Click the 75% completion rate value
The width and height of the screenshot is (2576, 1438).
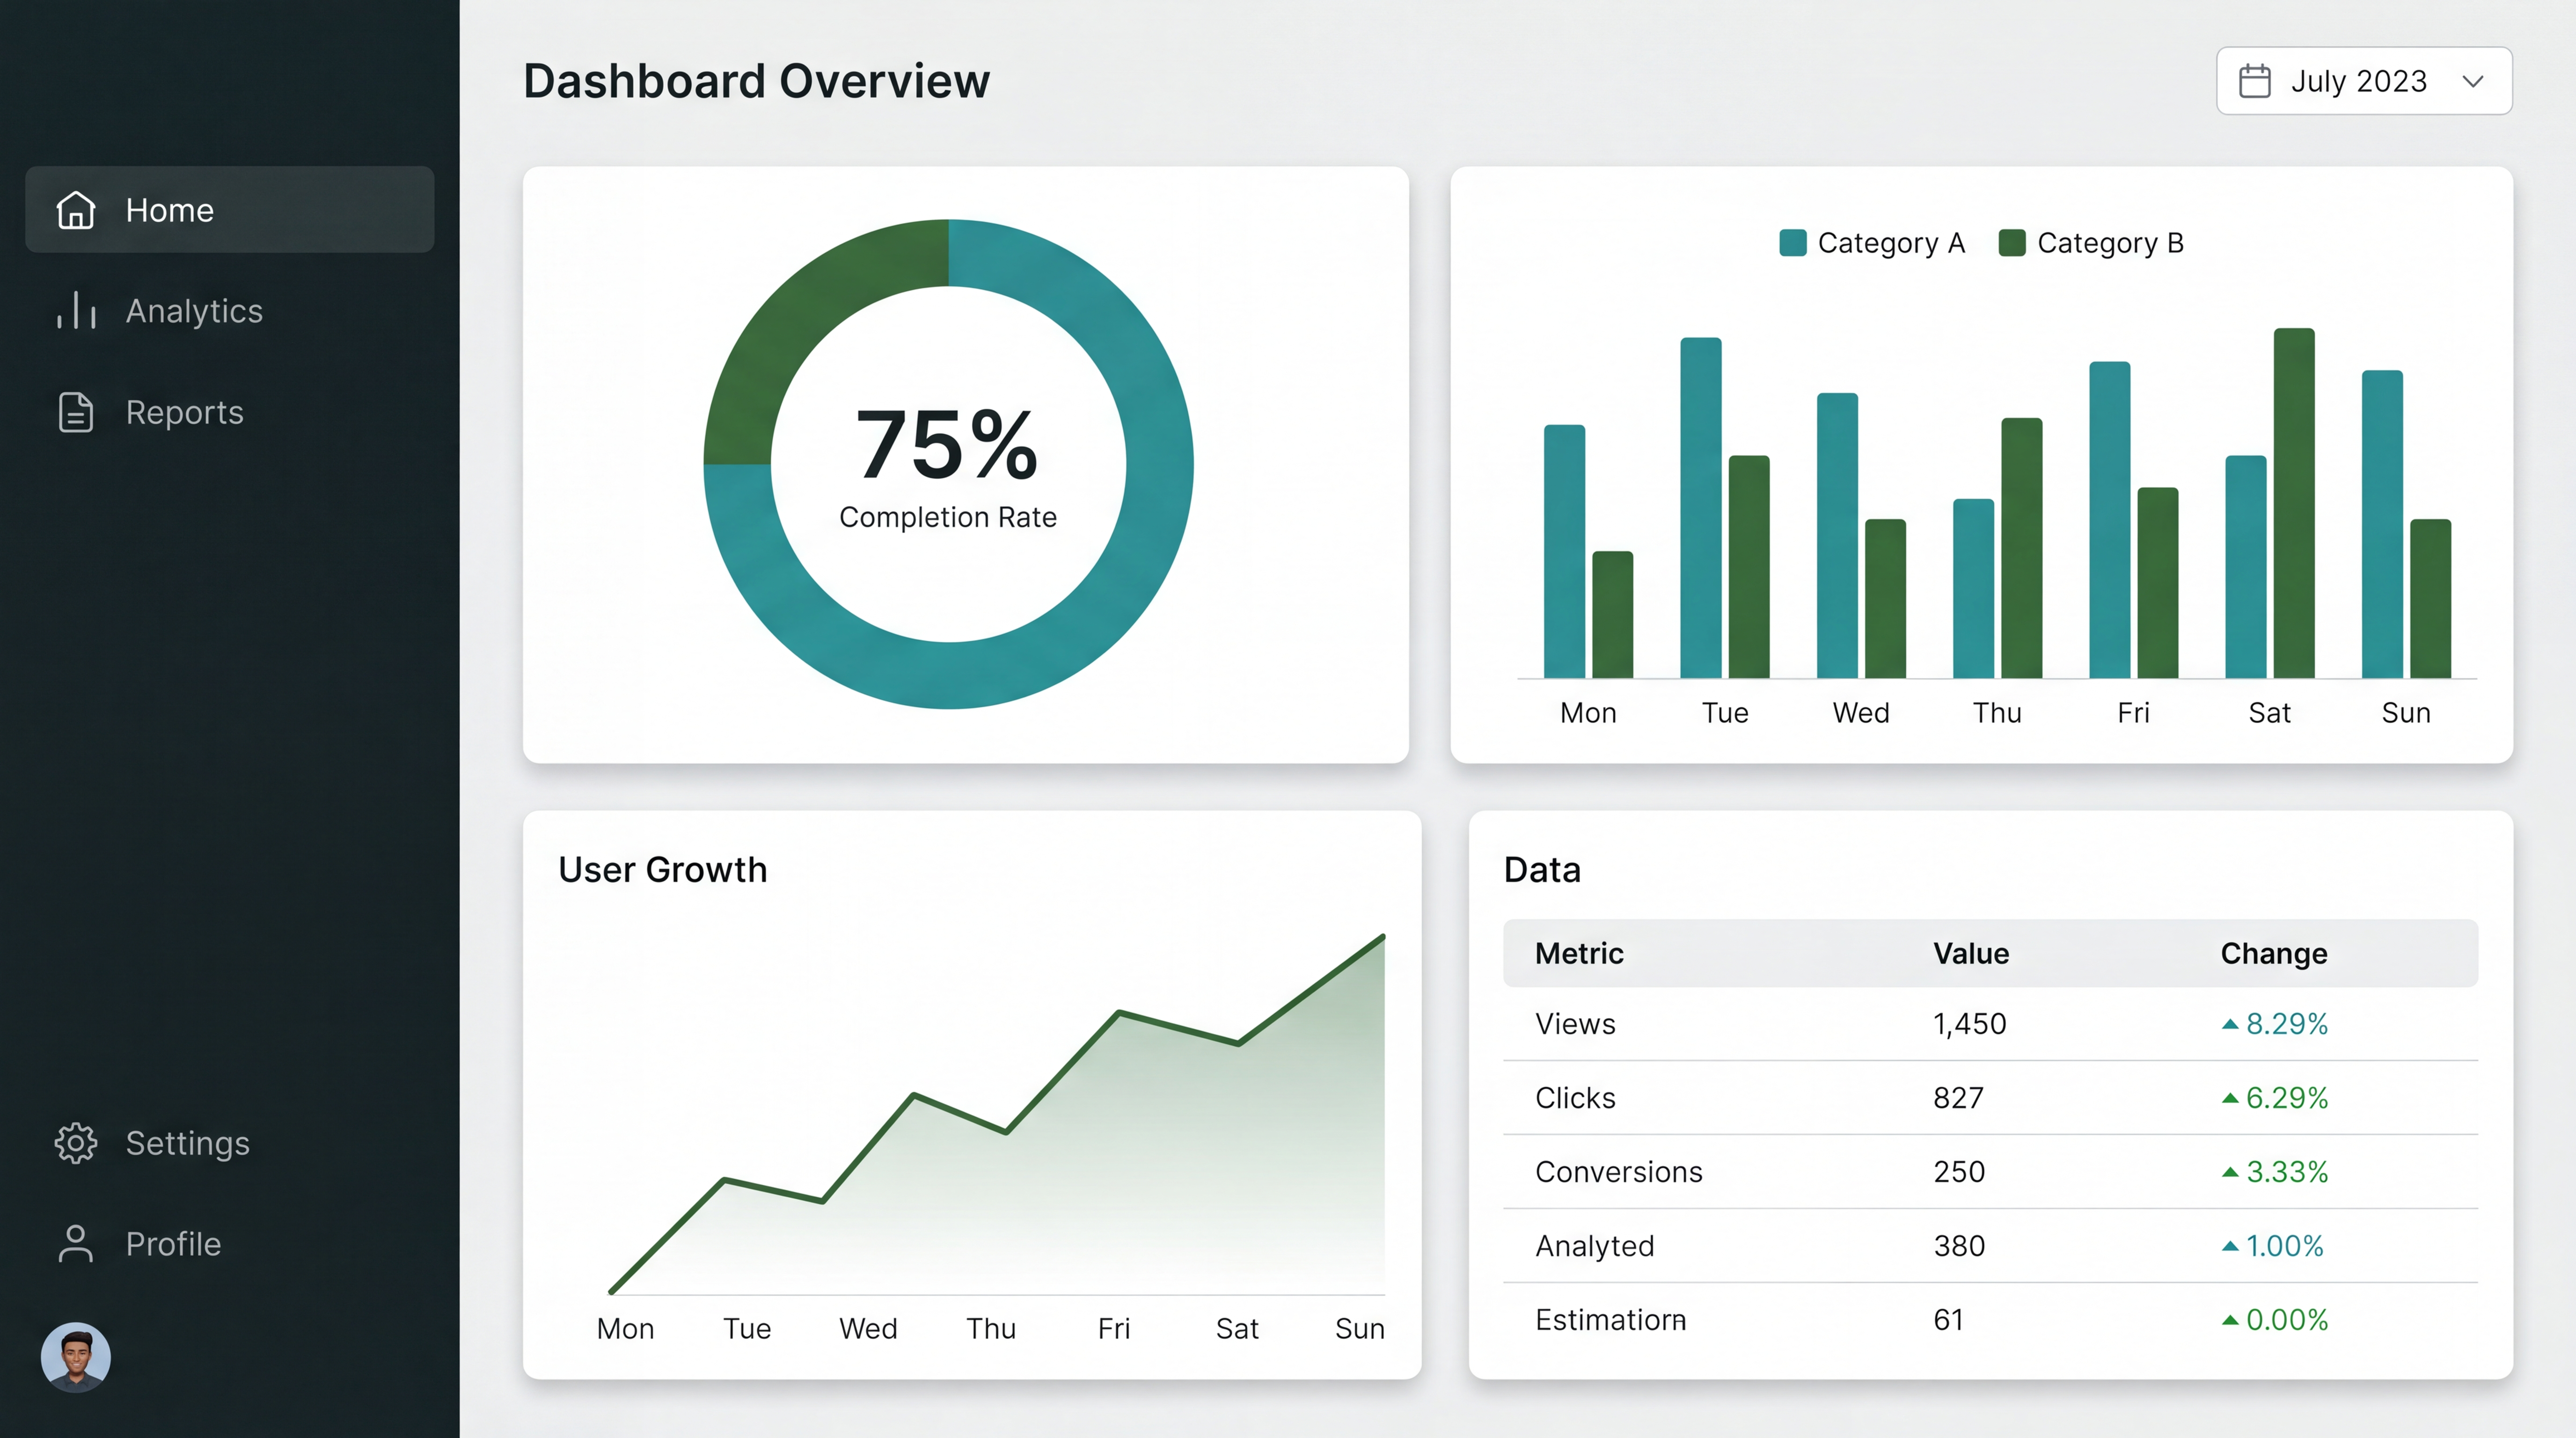point(947,445)
